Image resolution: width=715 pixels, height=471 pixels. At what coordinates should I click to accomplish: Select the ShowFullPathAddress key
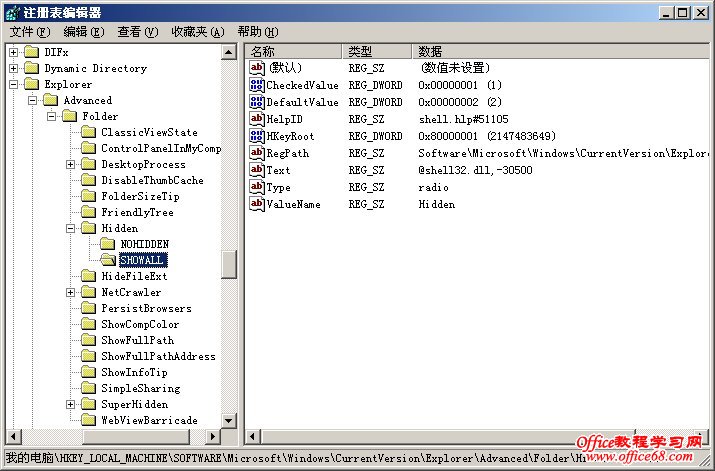[158, 356]
